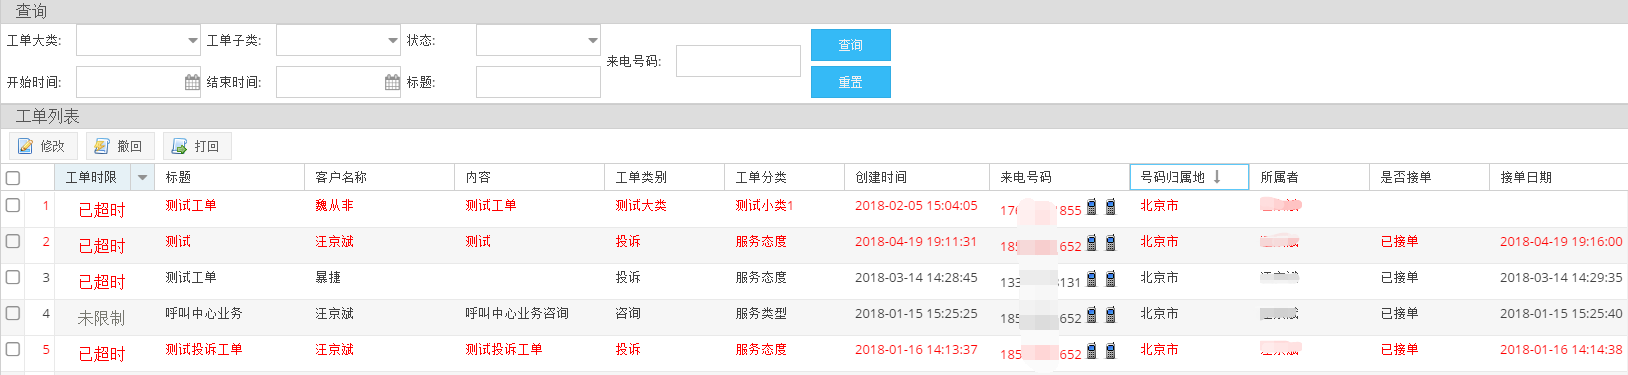
Task: Click the 撤回 withdraw icon button
Action: [x=120, y=146]
